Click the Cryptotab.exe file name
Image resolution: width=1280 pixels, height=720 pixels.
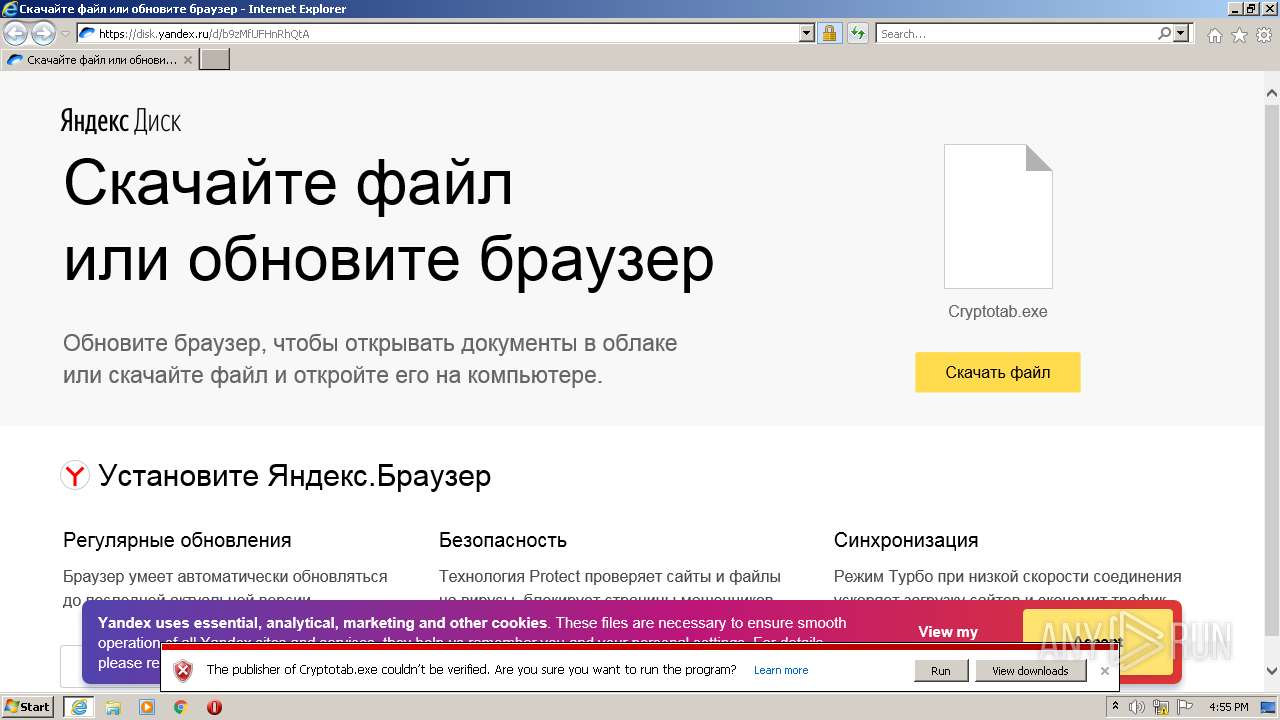click(x=998, y=311)
